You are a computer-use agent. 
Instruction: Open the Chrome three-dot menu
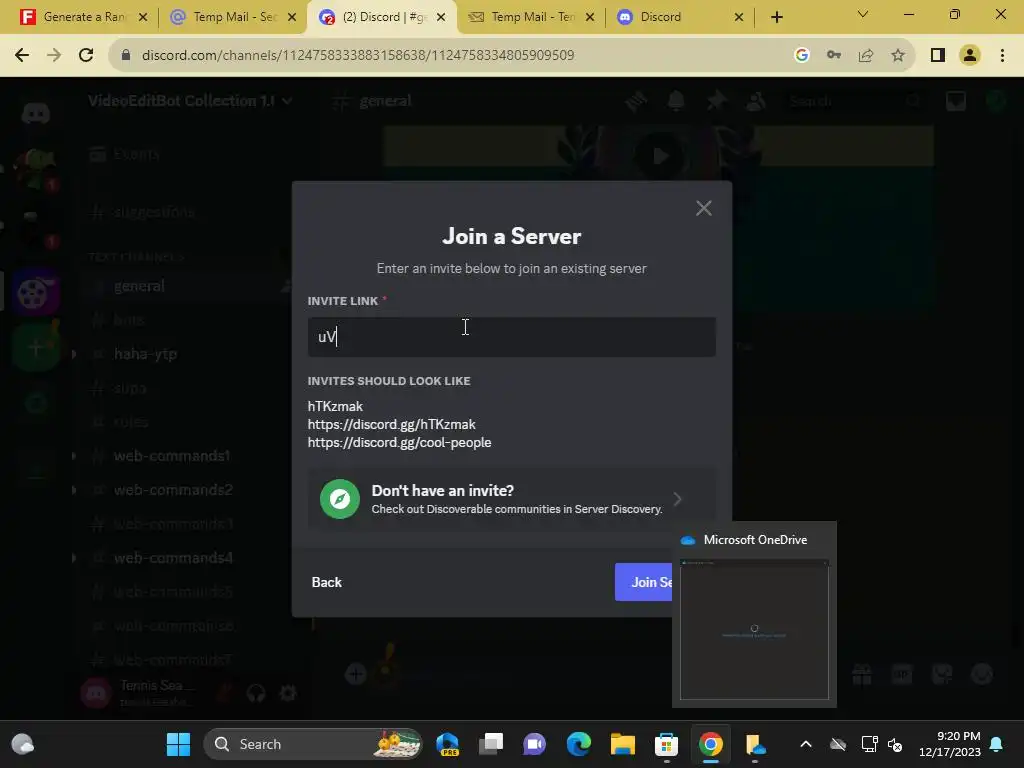pyautogui.click(x=1002, y=55)
